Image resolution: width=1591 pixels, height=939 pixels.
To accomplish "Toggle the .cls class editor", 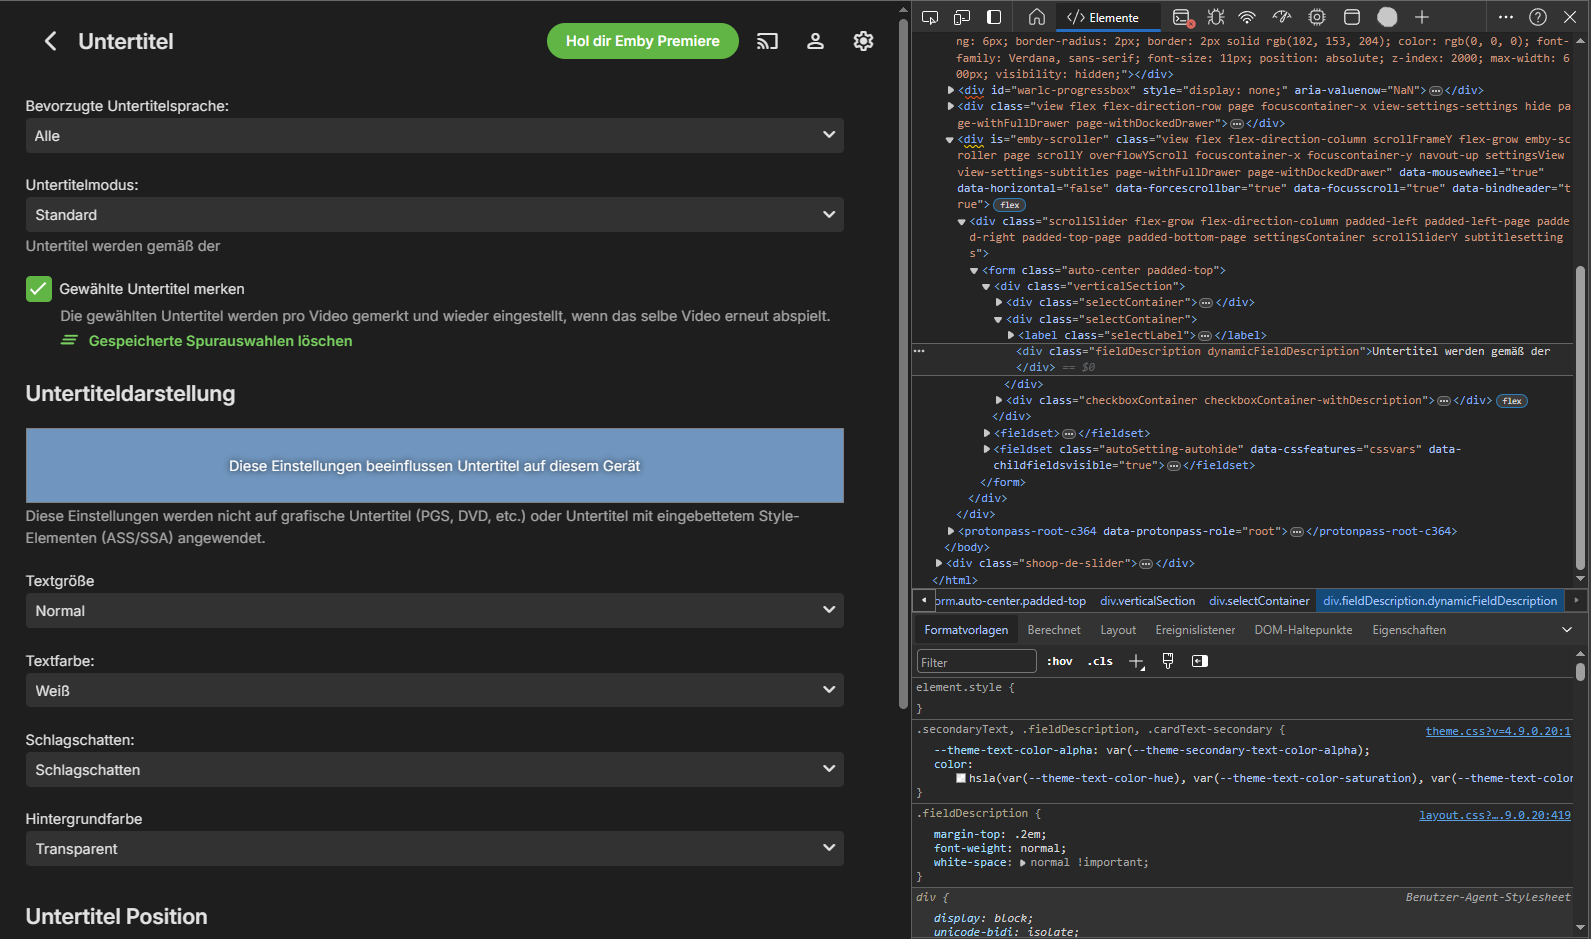I will (1100, 661).
